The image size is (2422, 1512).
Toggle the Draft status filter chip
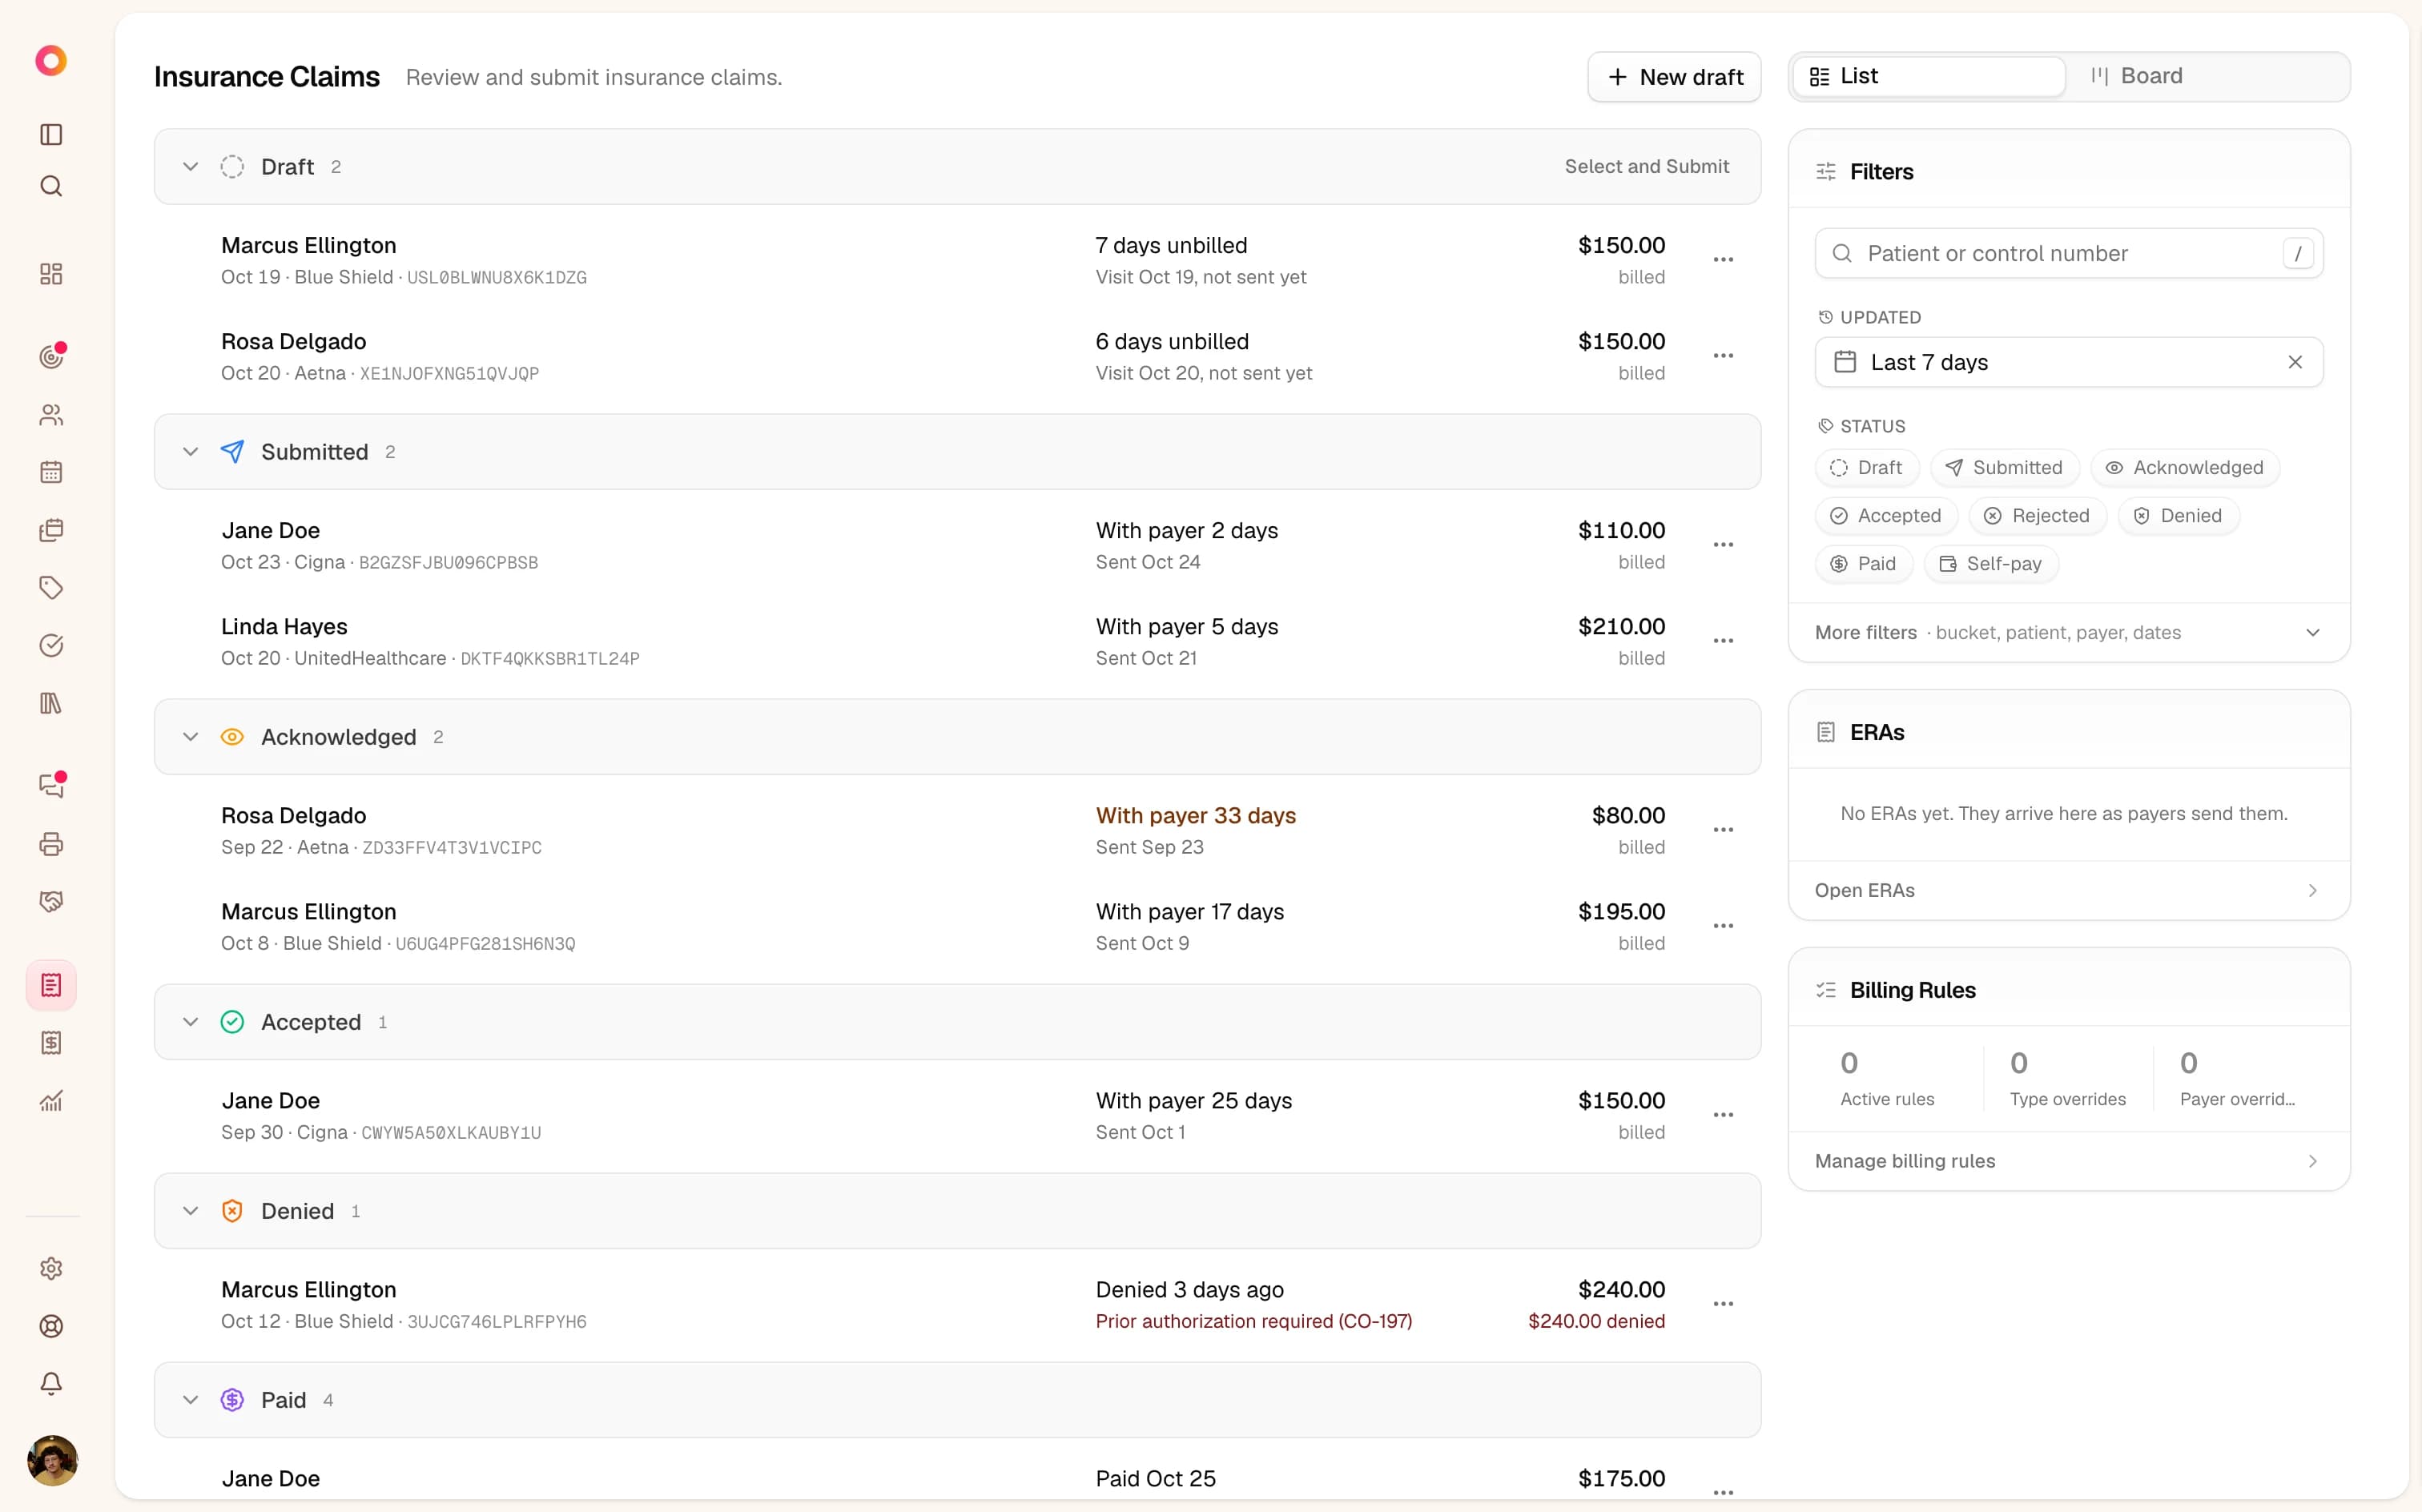pos(1866,468)
